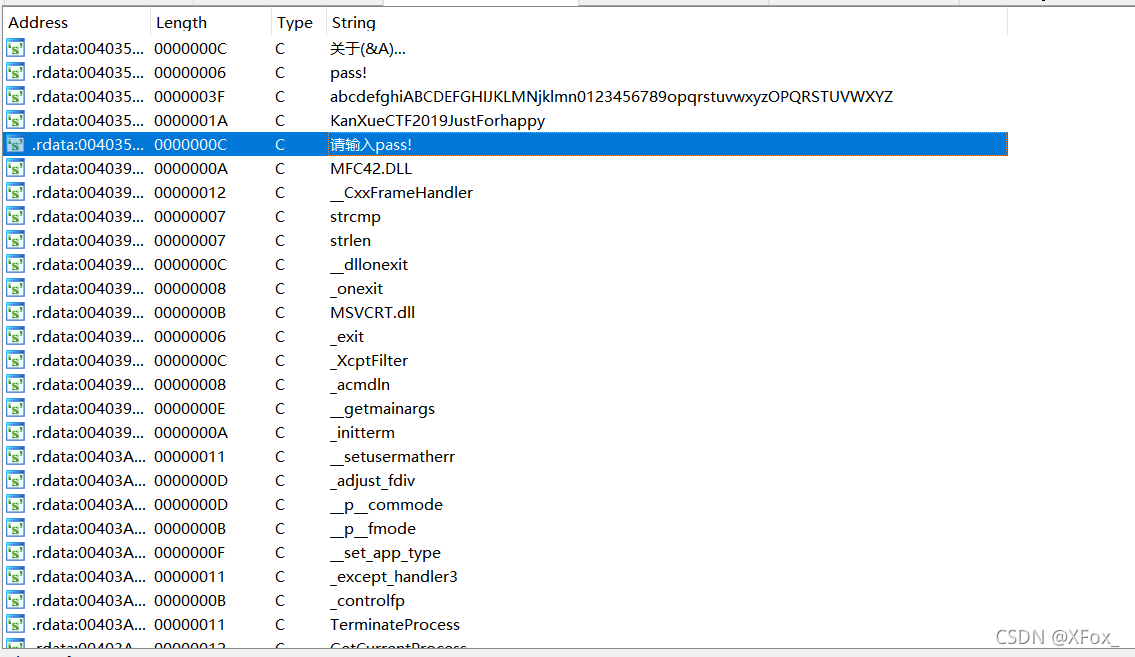This screenshot has width=1135, height=657.
Task: Click string icon beside _initterm row
Action: 15,432
